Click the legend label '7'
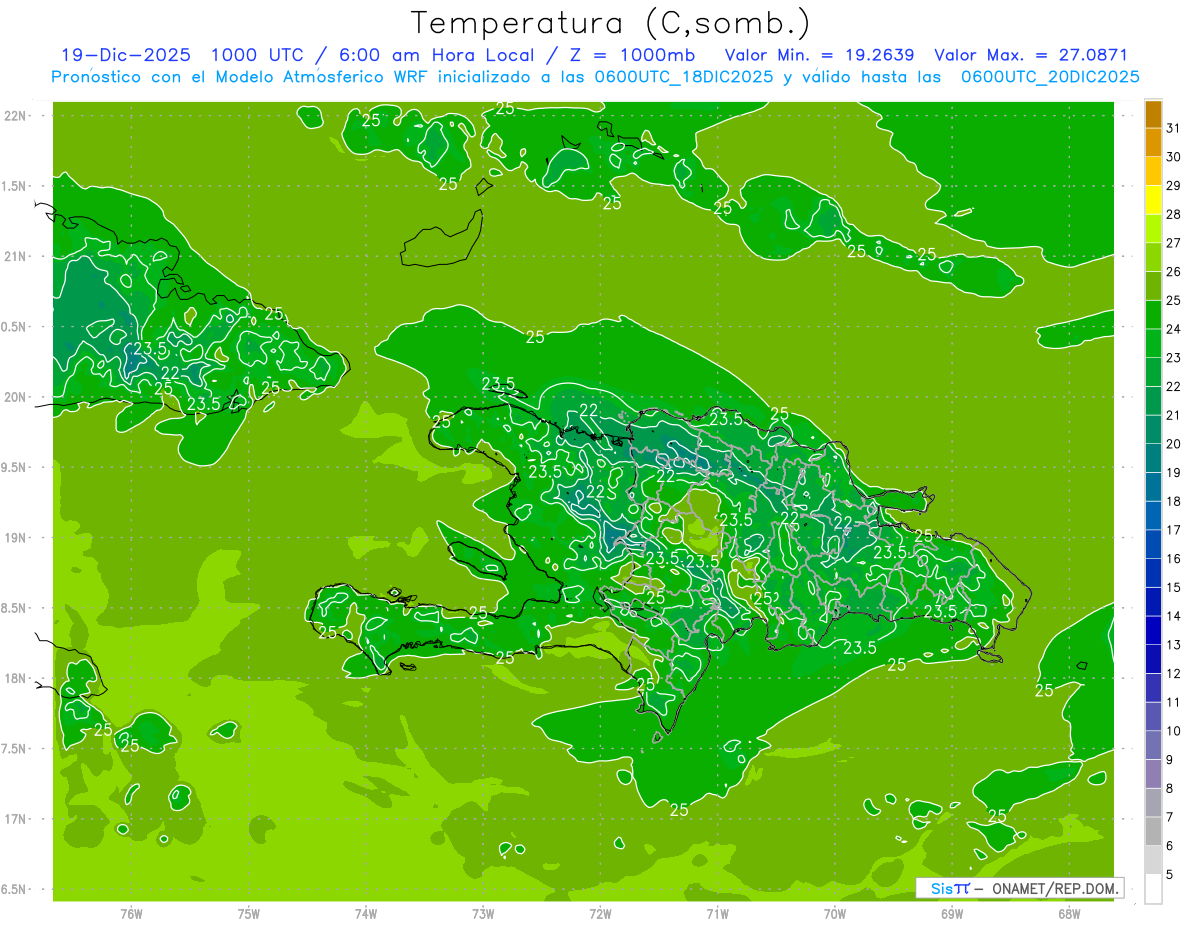1200x927 pixels. [x=1170, y=818]
